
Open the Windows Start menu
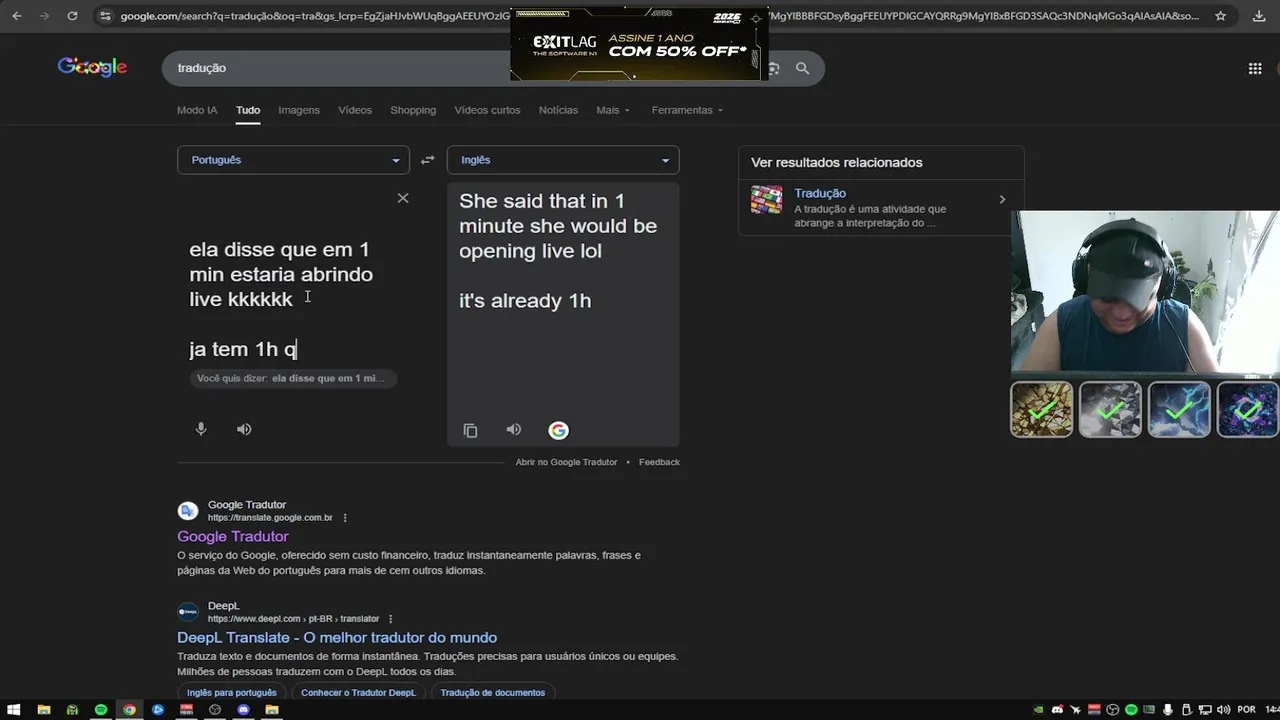14,710
